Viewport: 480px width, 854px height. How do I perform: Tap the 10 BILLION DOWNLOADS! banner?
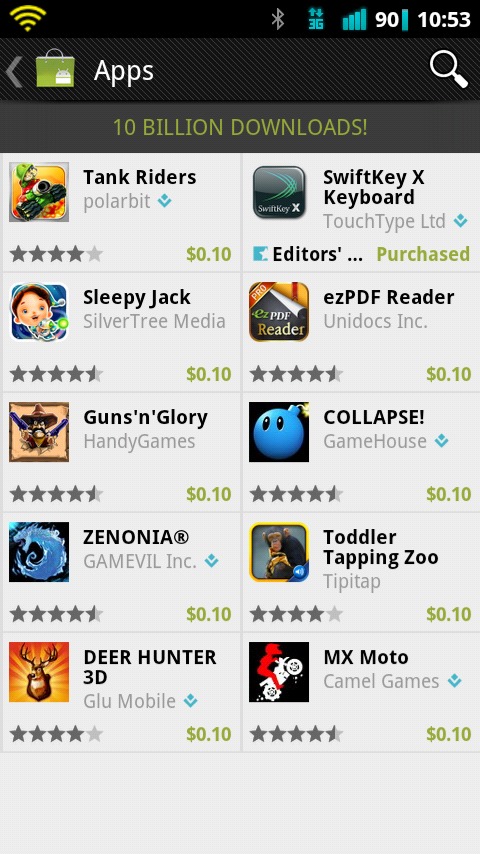pos(240,127)
